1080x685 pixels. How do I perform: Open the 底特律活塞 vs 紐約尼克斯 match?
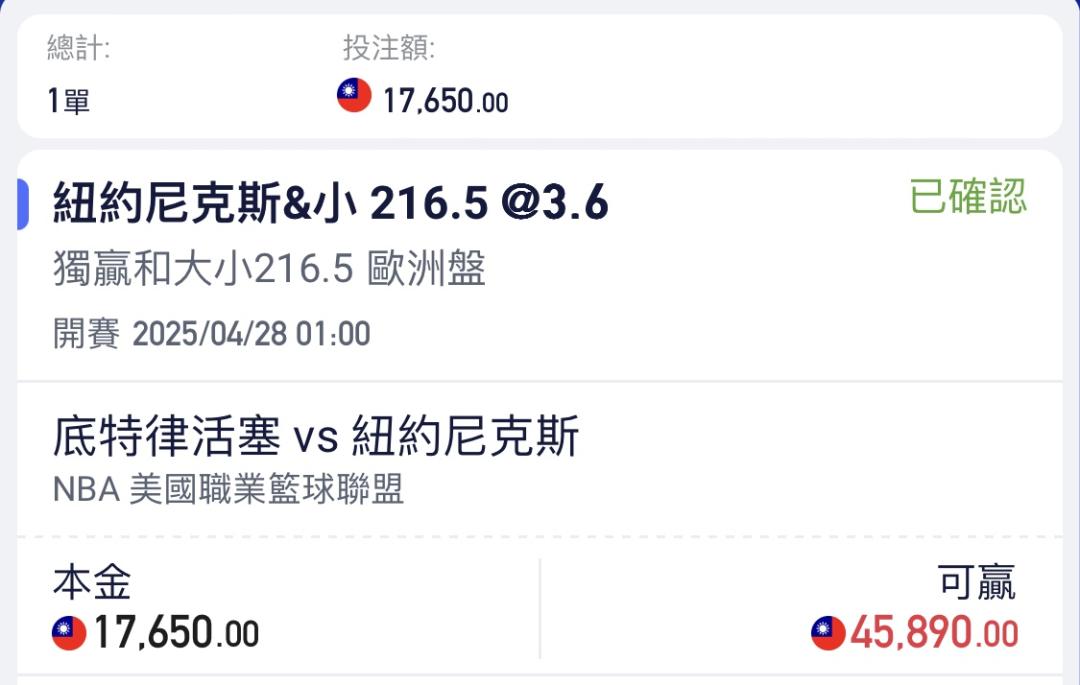pos(315,436)
